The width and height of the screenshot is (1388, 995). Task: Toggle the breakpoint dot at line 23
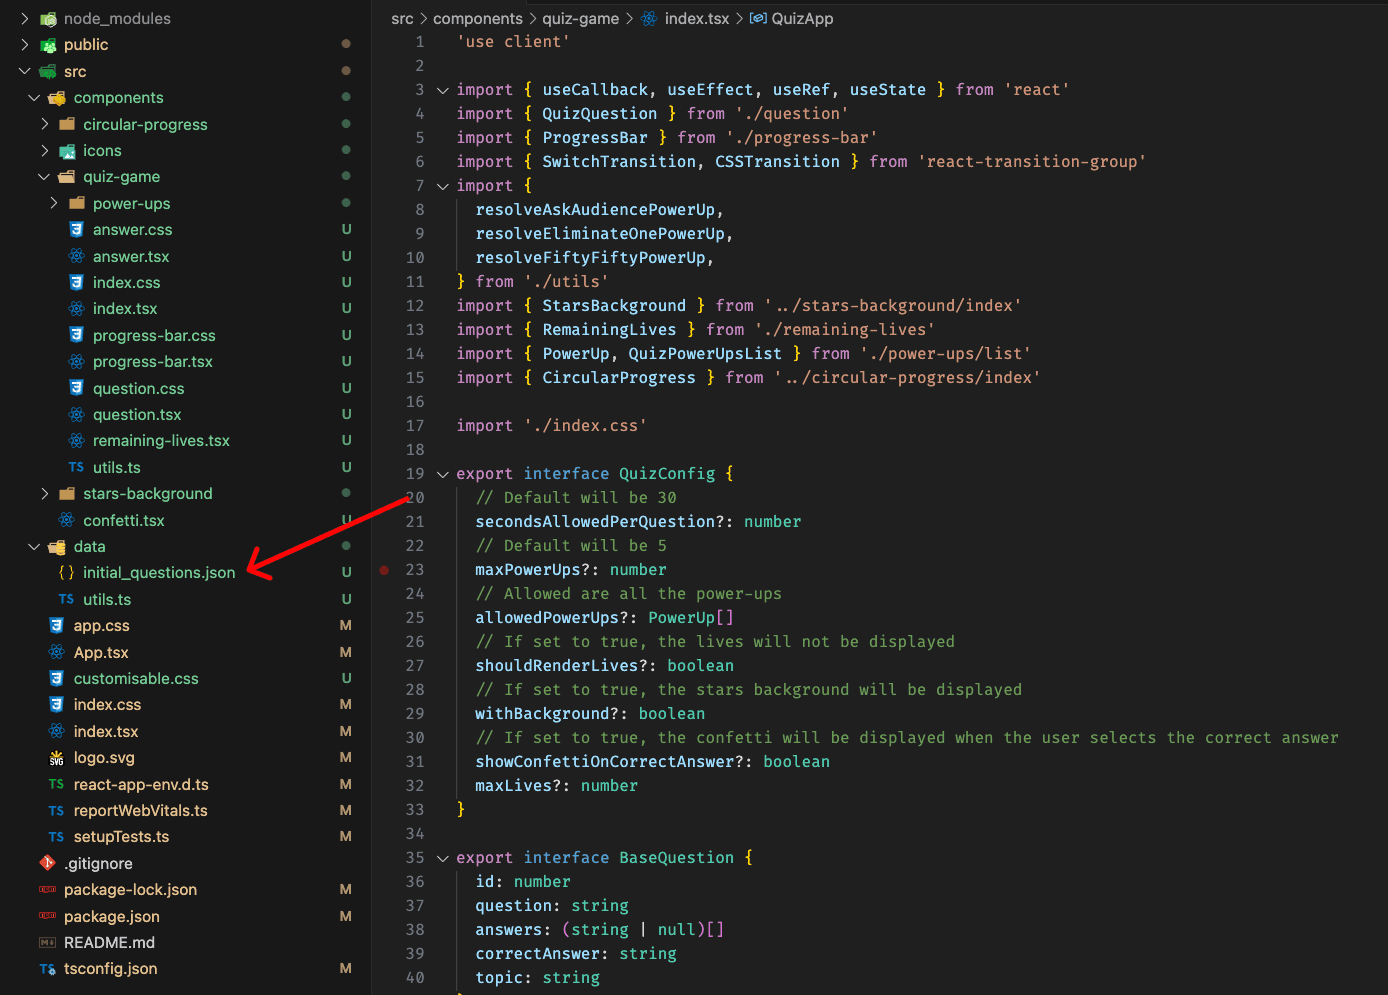tap(384, 569)
